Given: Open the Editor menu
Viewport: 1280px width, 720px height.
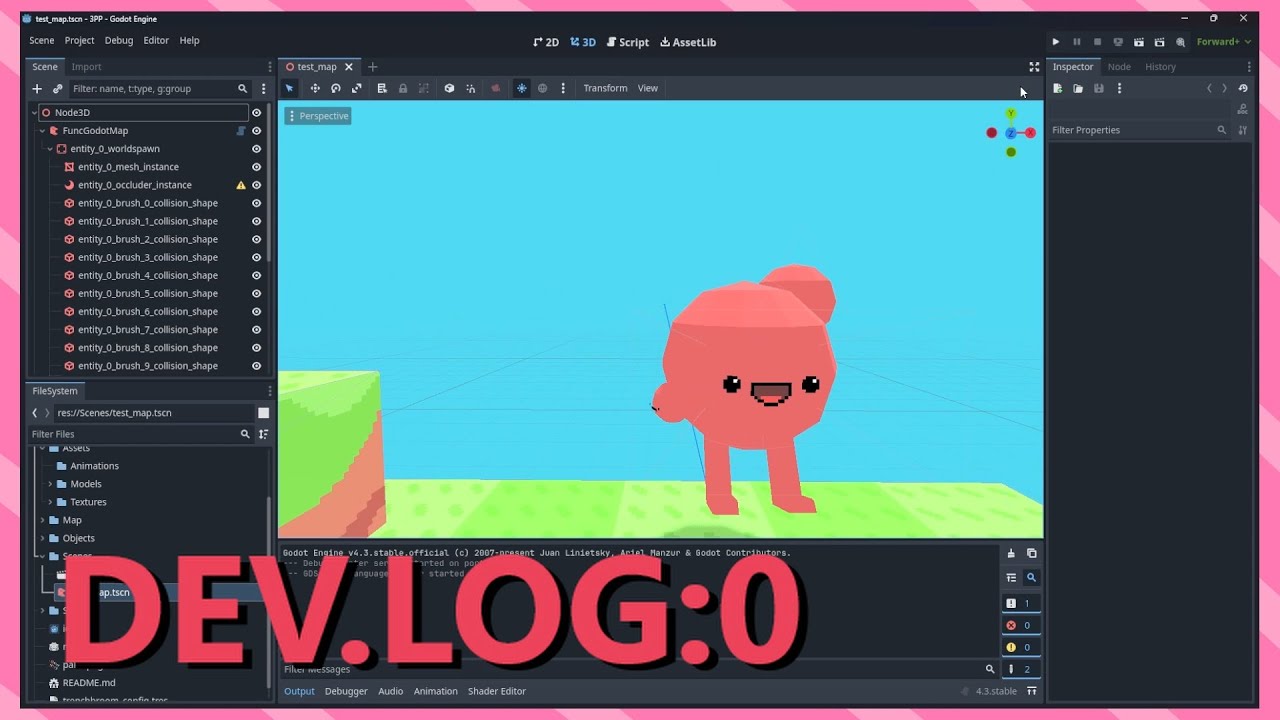Looking at the screenshot, I should point(156,40).
